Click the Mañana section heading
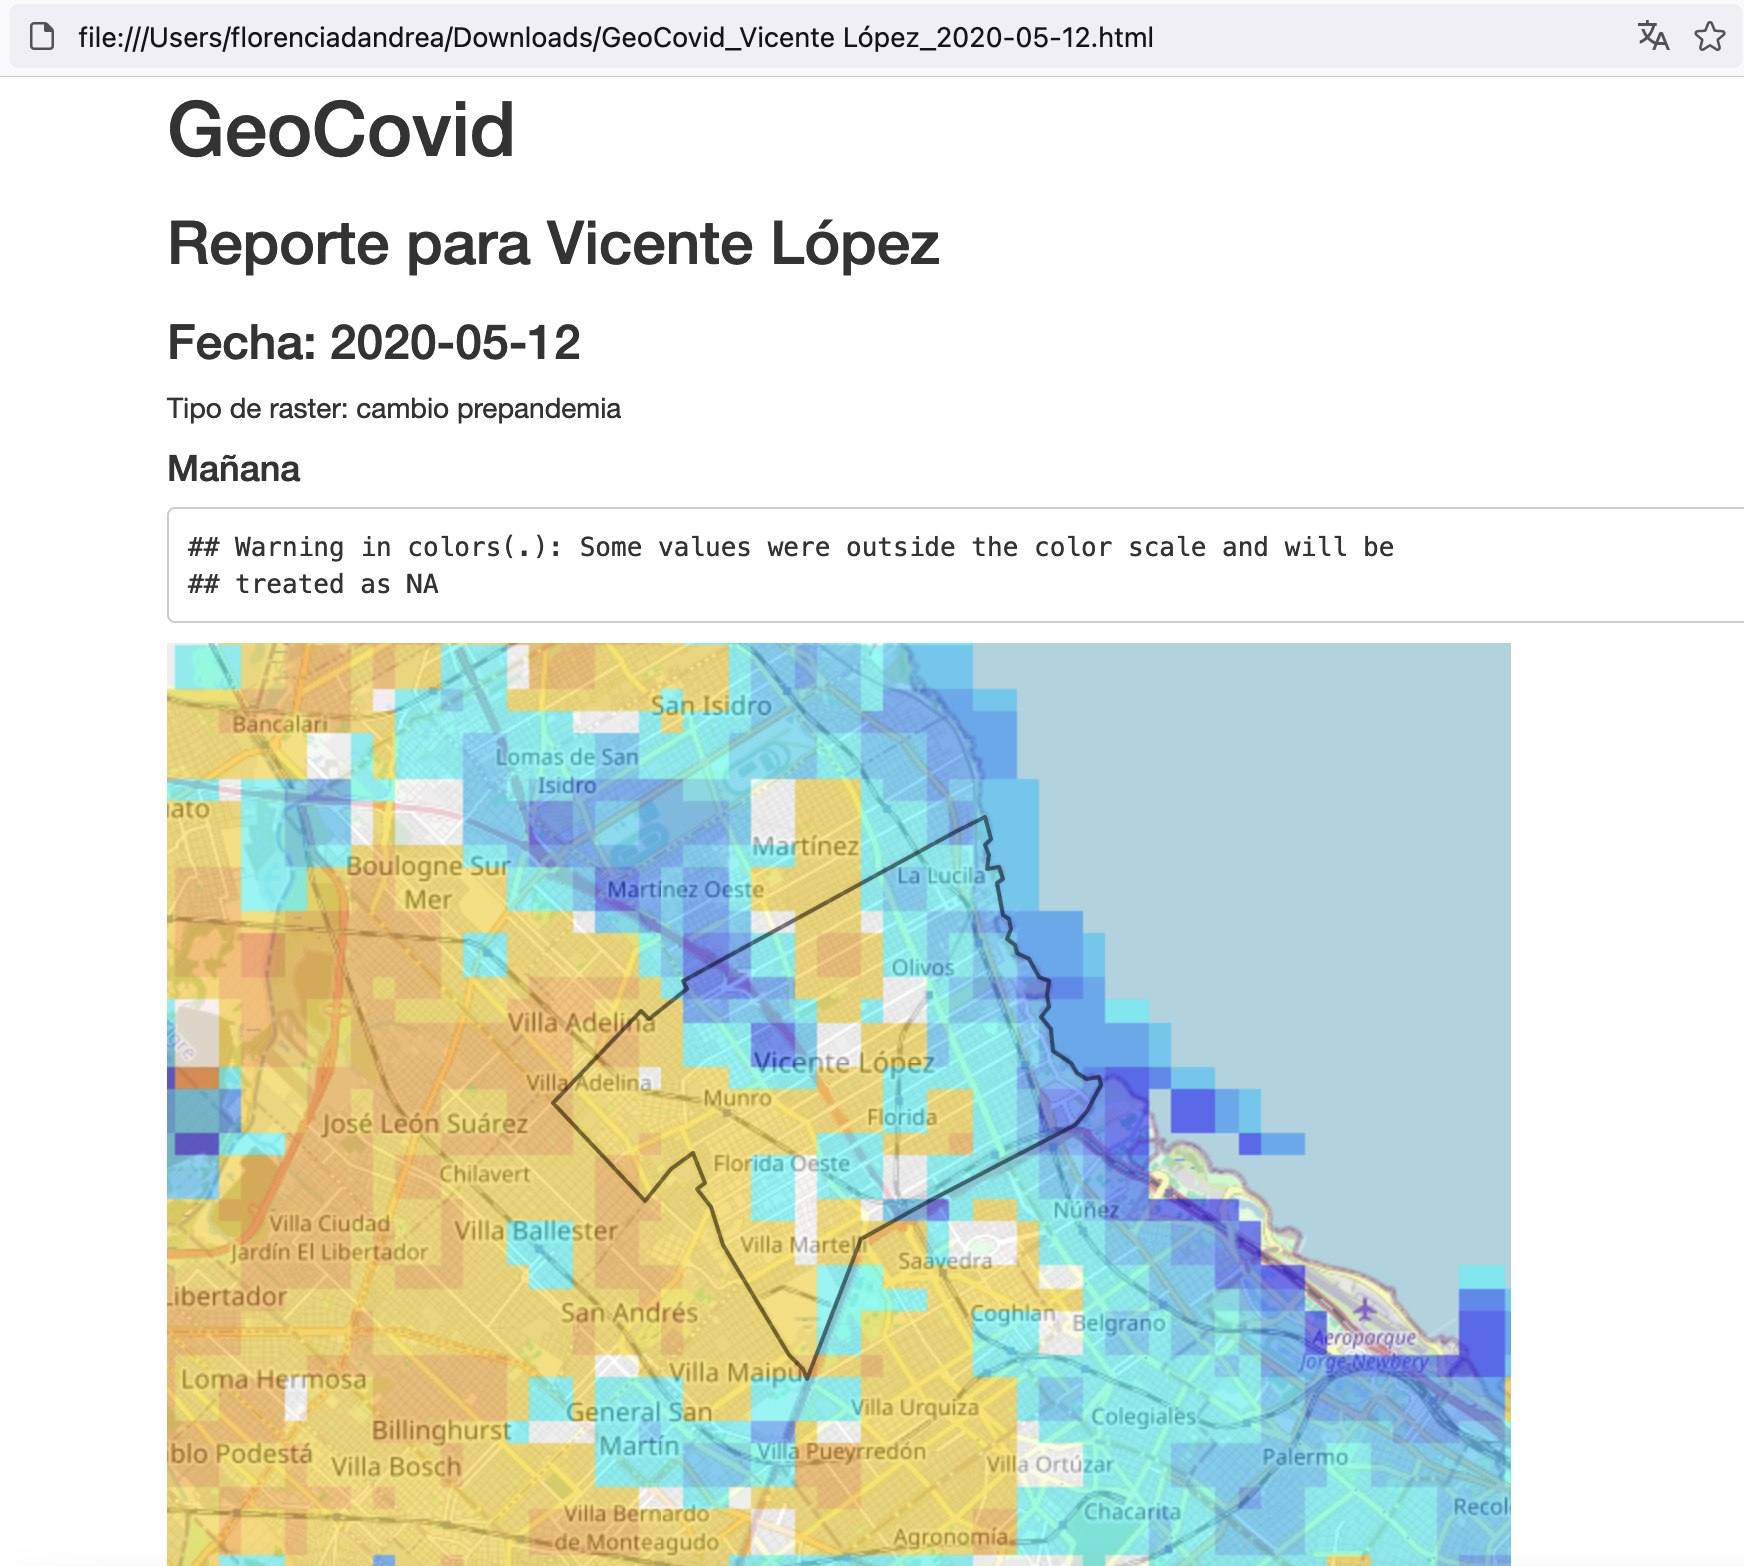Image resolution: width=1744 pixels, height=1566 pixels. click(233, 469)
